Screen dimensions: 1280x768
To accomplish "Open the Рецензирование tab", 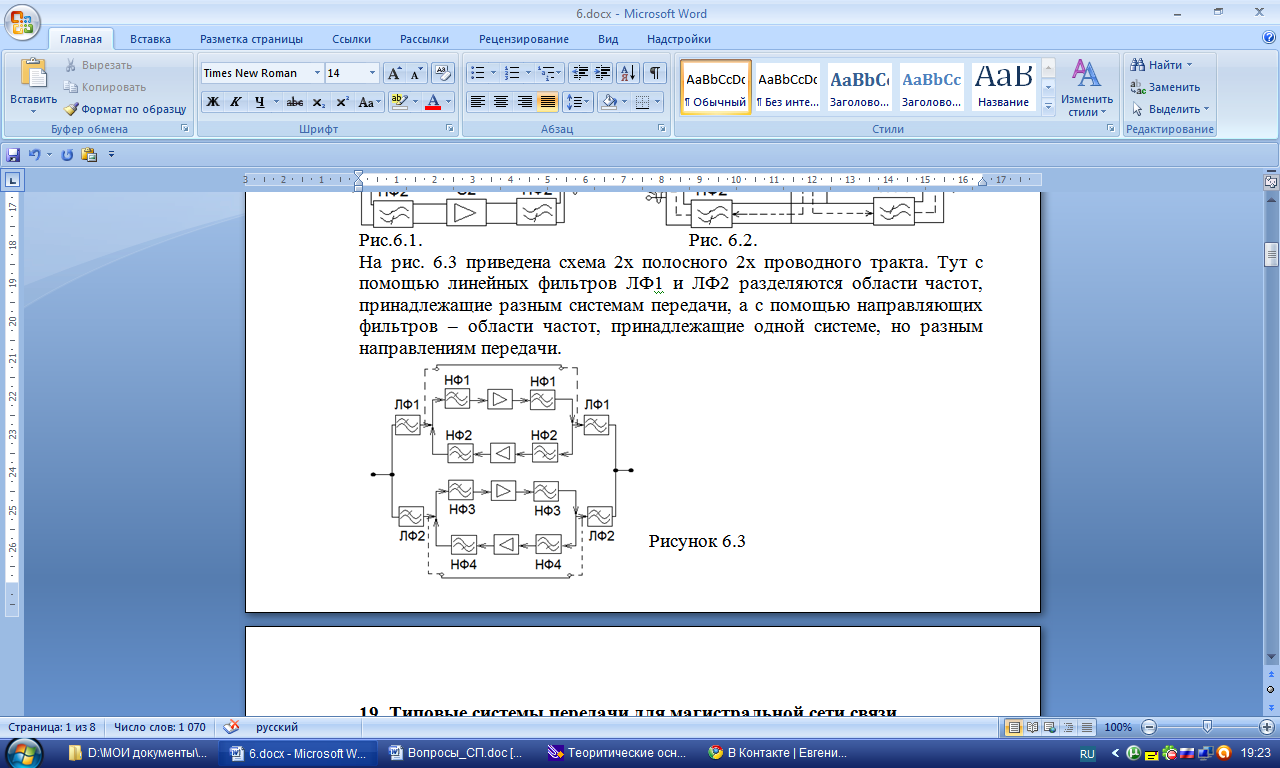I will coord(524,39).
